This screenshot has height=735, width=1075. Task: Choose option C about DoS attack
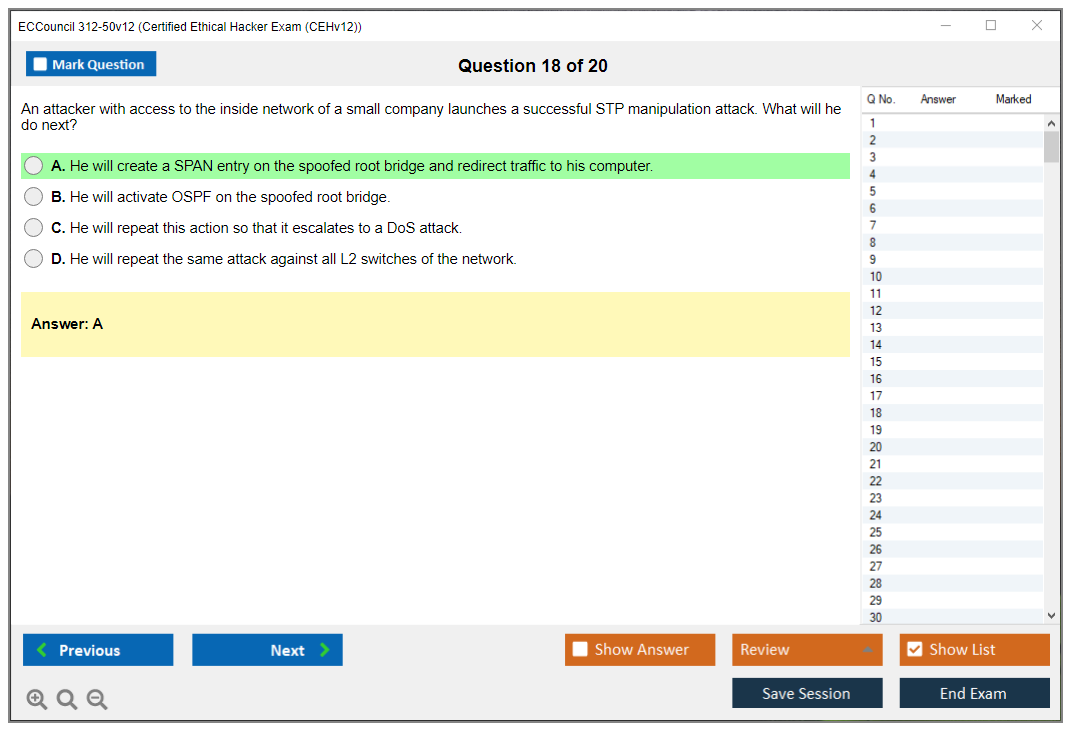(x=34, y=228)
